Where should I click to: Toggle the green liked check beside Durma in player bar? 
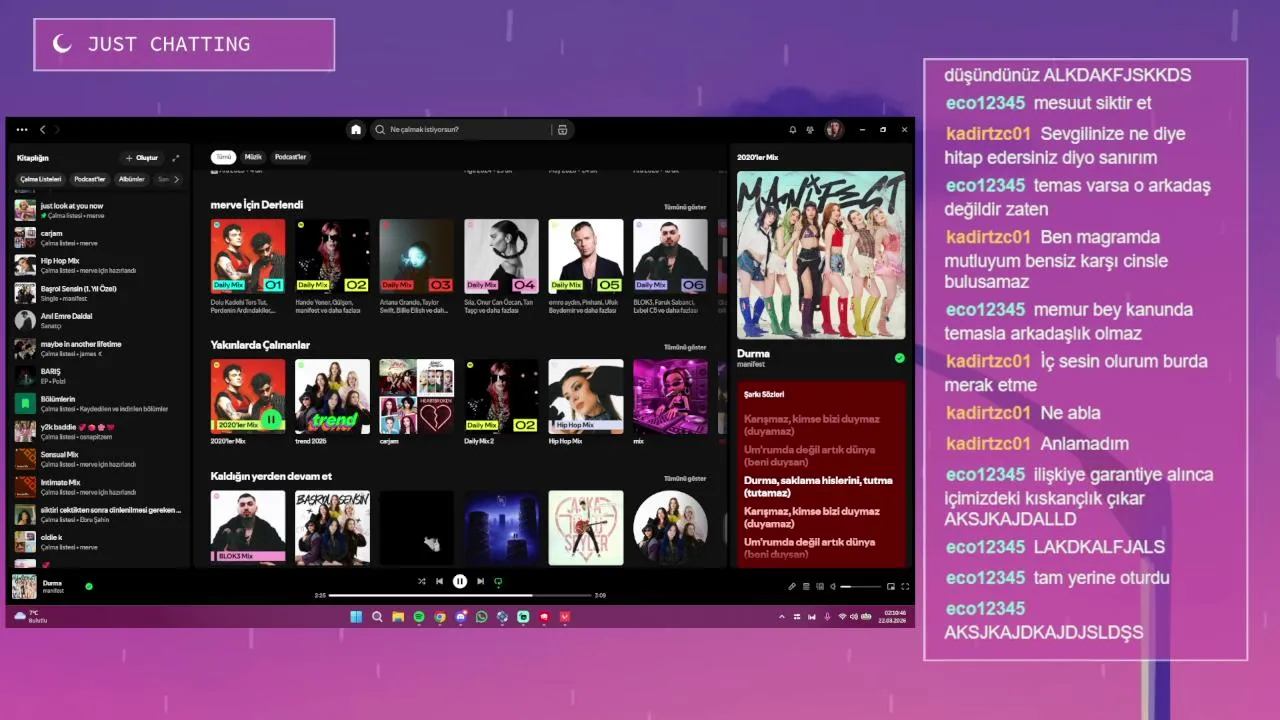89,586
